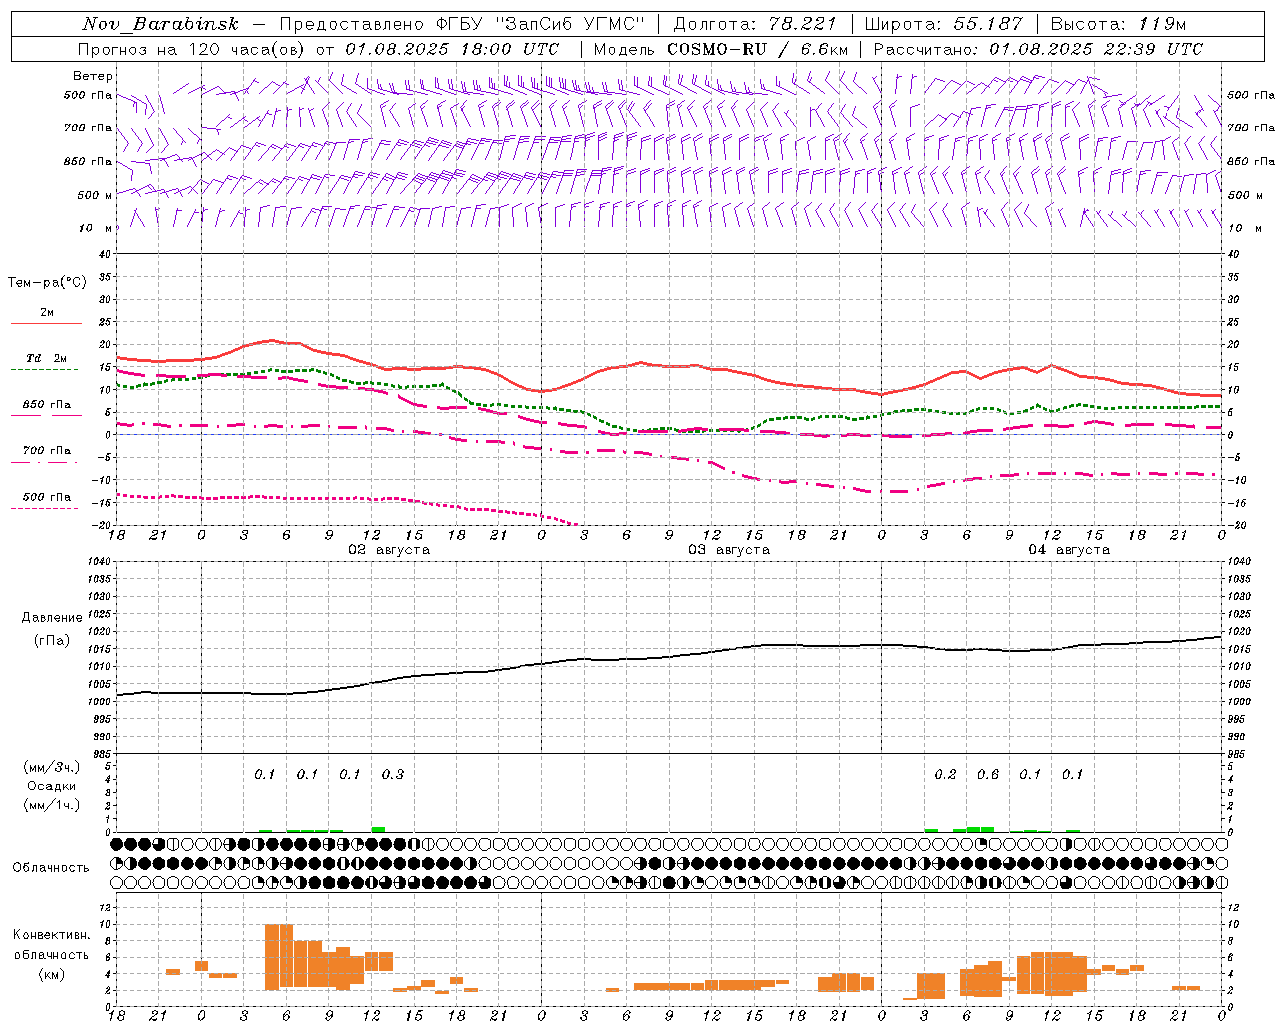1280x1024 pixels.
Task: Click the Ветер wind panel label
Action: coord(93,76)
